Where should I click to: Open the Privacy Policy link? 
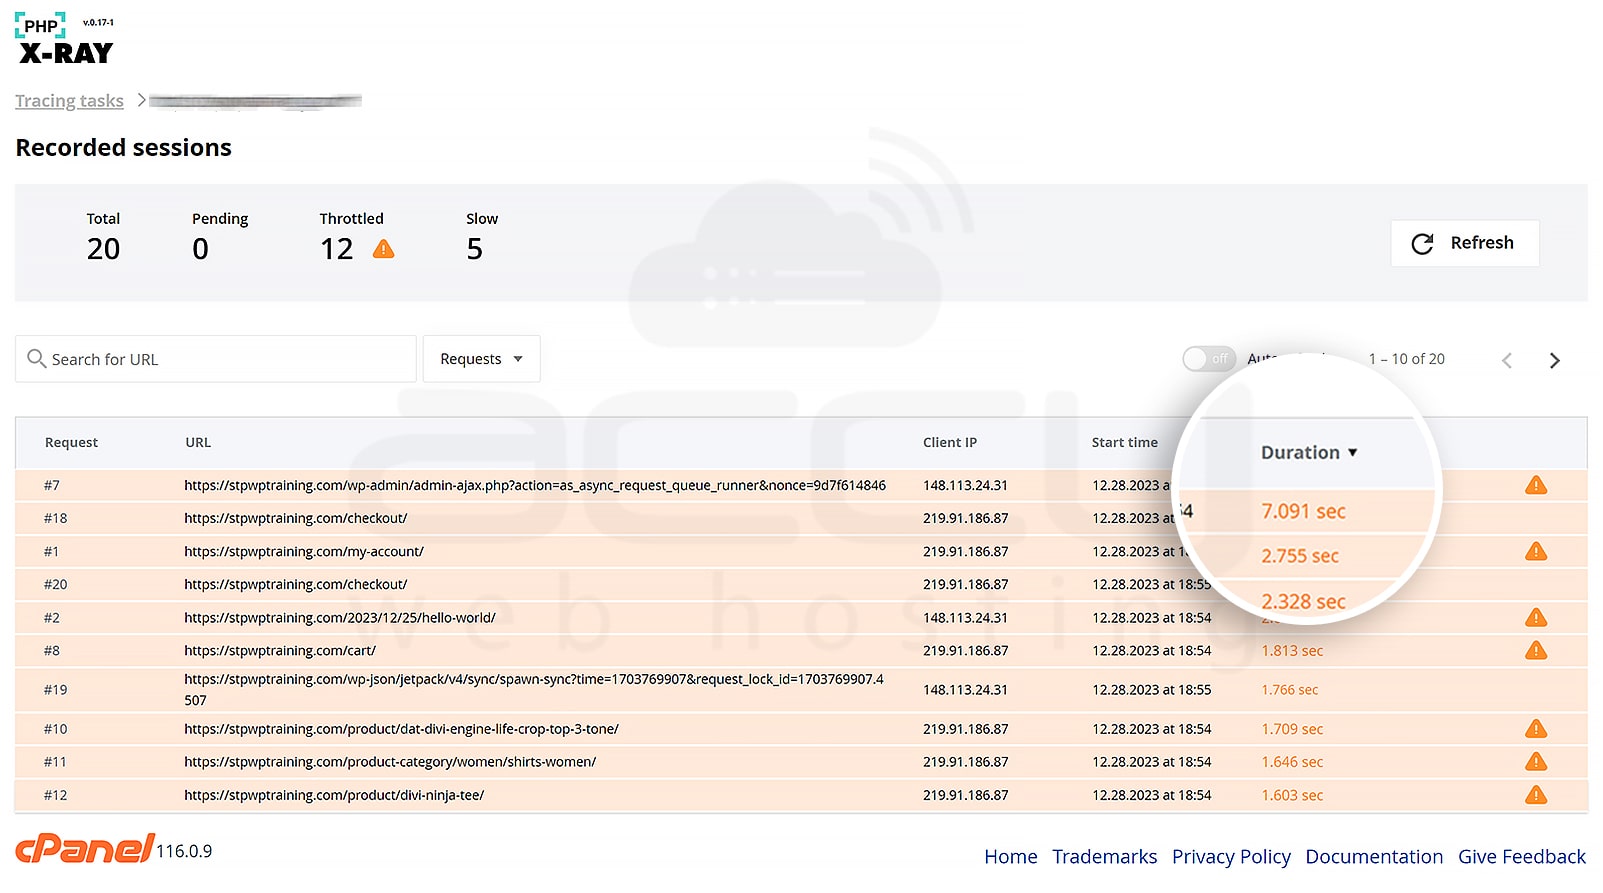point(1231,857)
